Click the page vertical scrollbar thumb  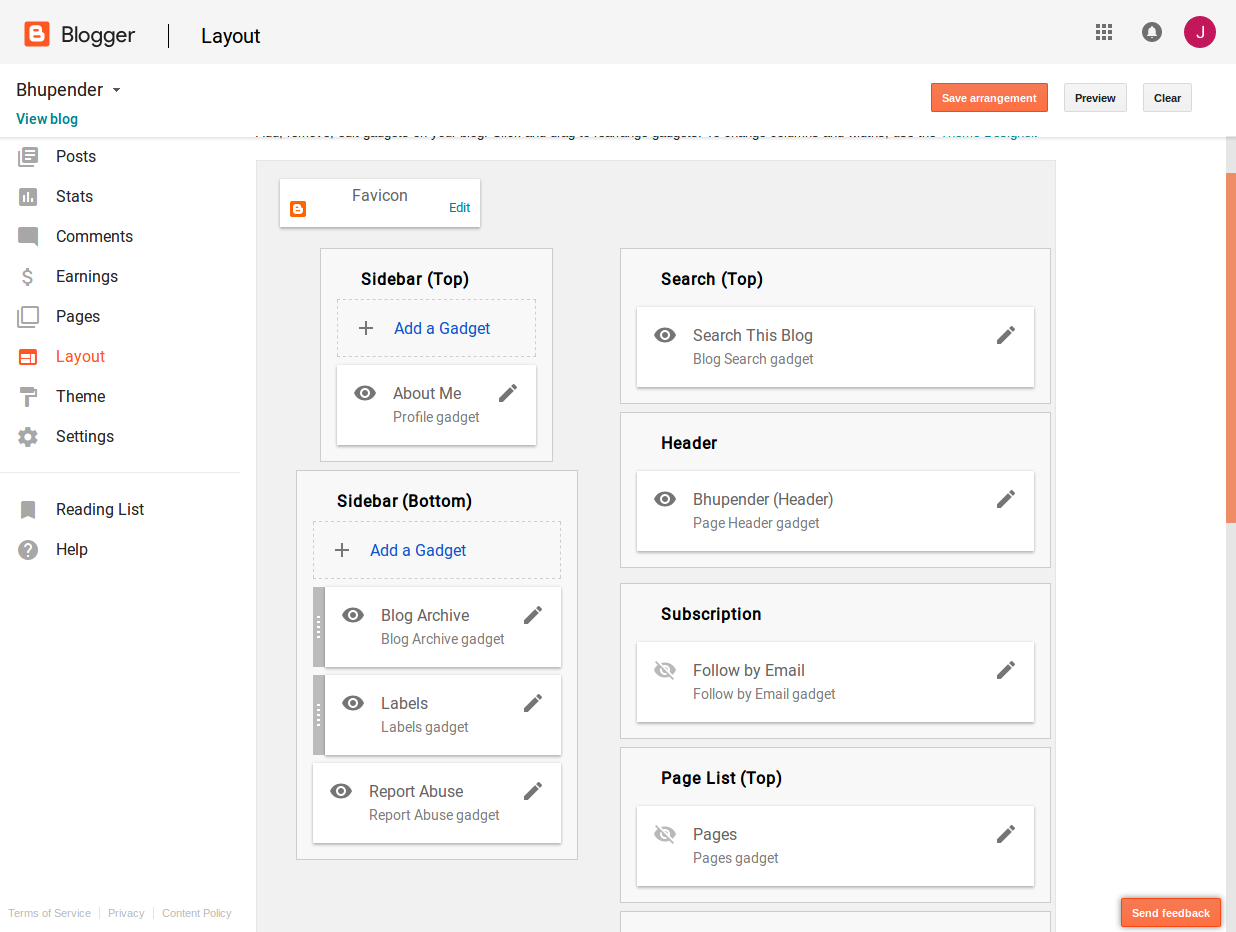pos(1231,347)
